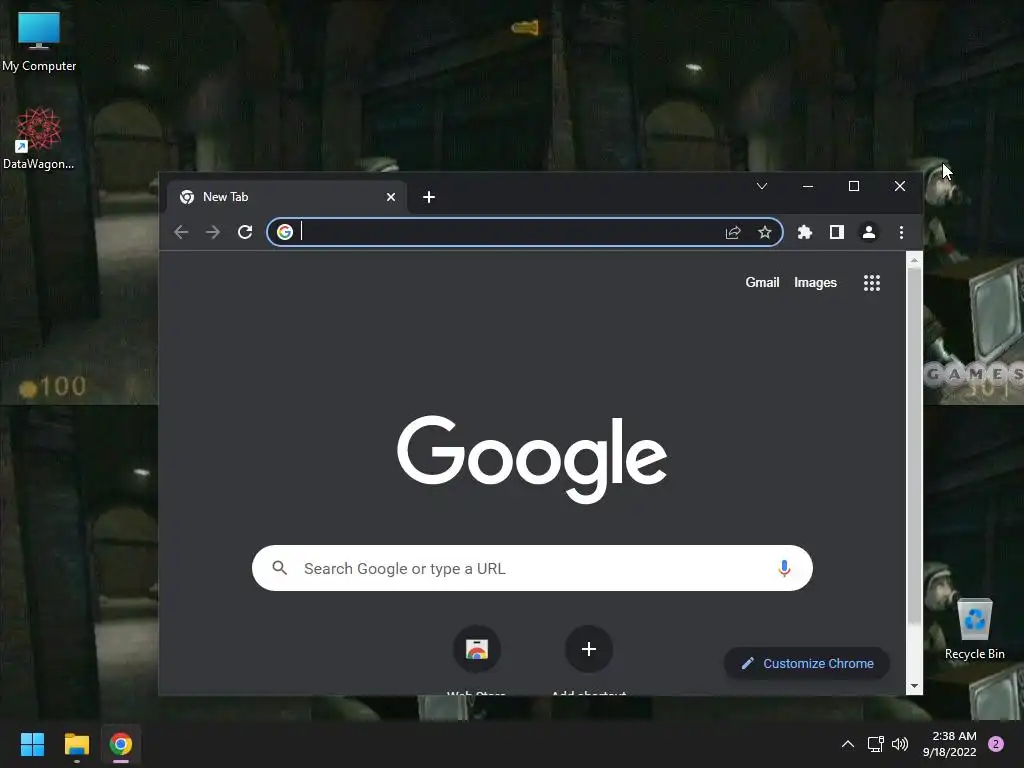Open the network status tray icon

click(x=875, y=744)
